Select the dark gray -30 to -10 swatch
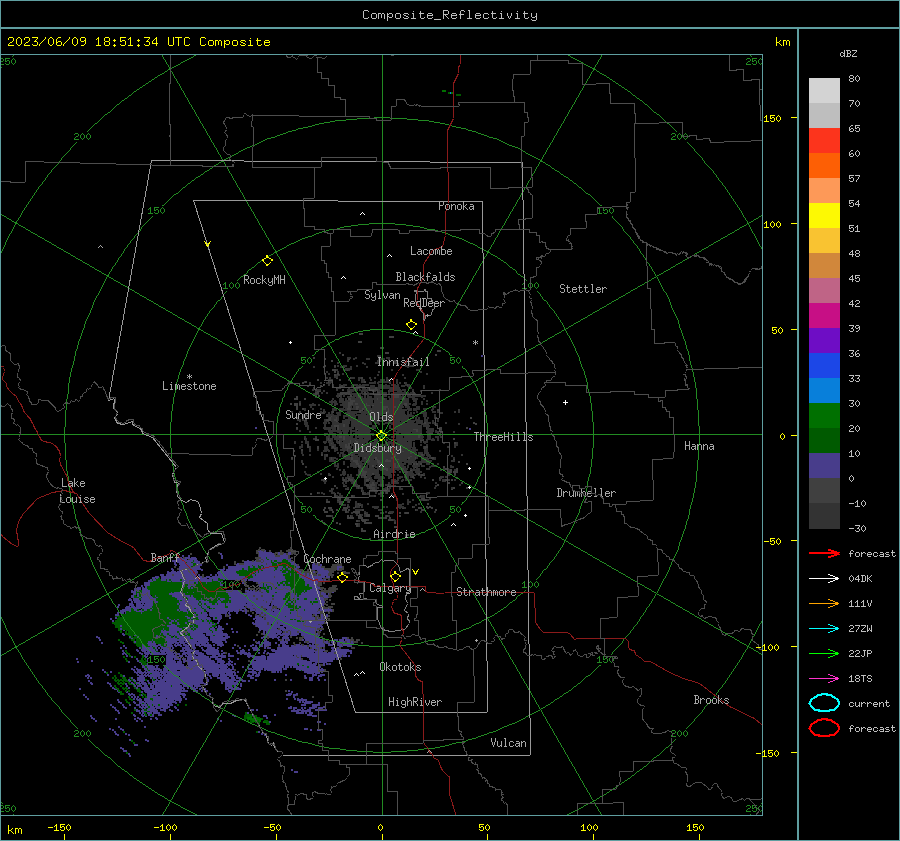 point(824,516)
